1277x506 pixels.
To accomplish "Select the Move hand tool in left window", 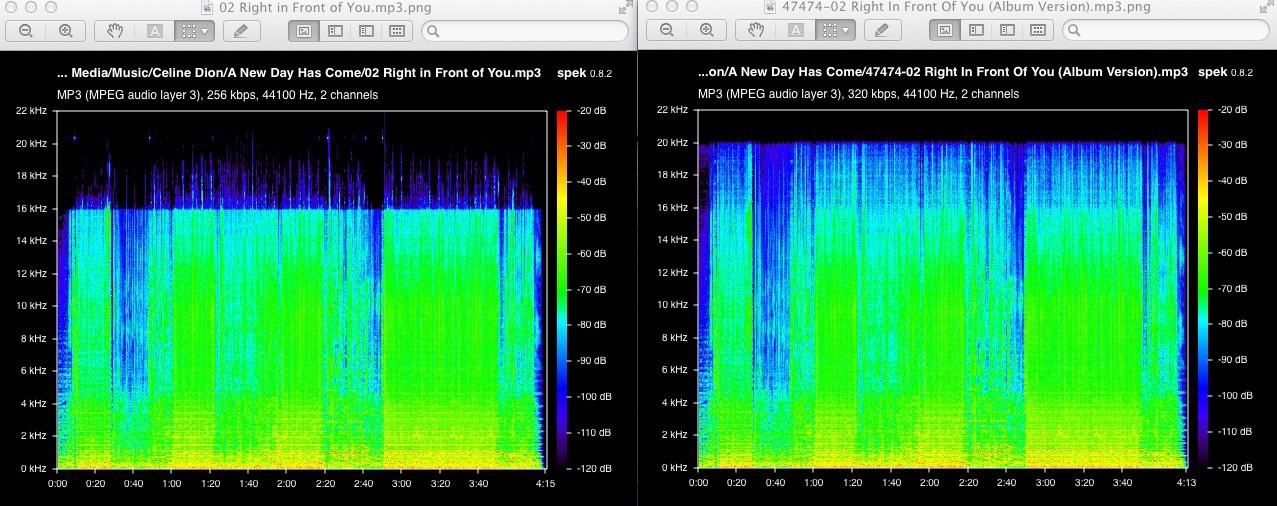I will [115, 30].
